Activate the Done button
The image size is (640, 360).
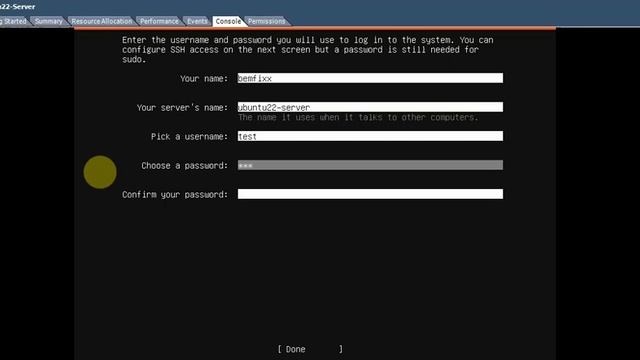click(310, 349)
